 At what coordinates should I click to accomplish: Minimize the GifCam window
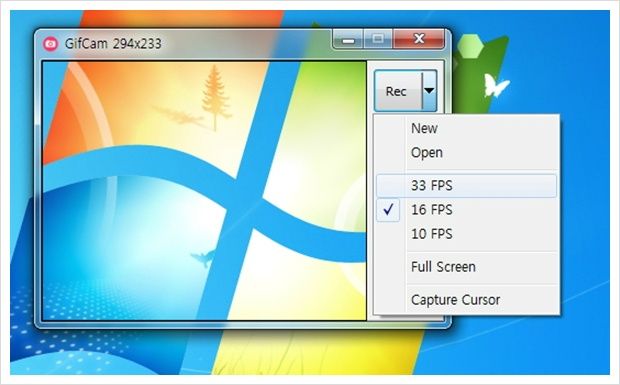pos(348,39)
